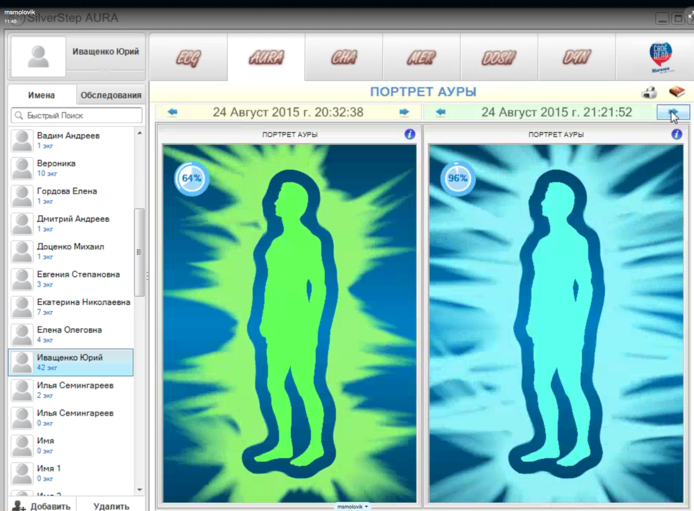
Task: Open info for right aura portrait
Action: point(677,134)
